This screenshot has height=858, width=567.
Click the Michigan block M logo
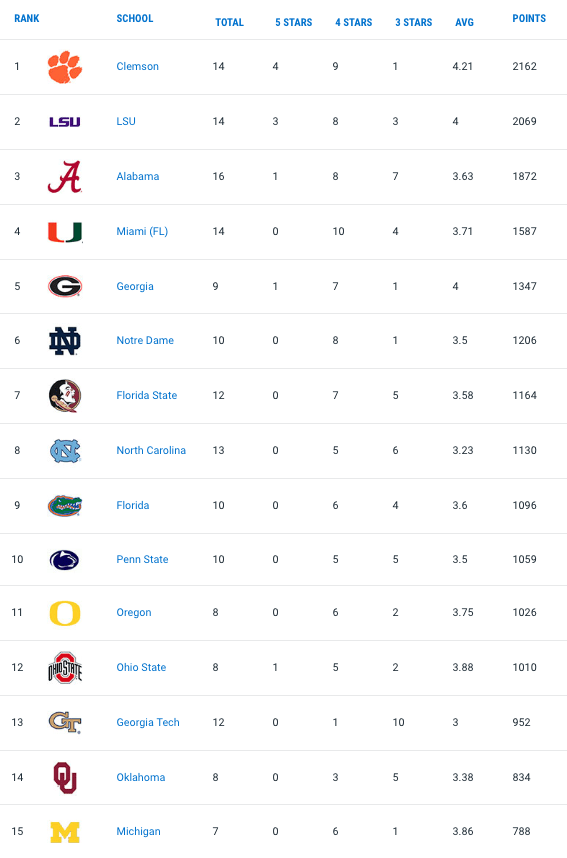(x=65, y=832)
